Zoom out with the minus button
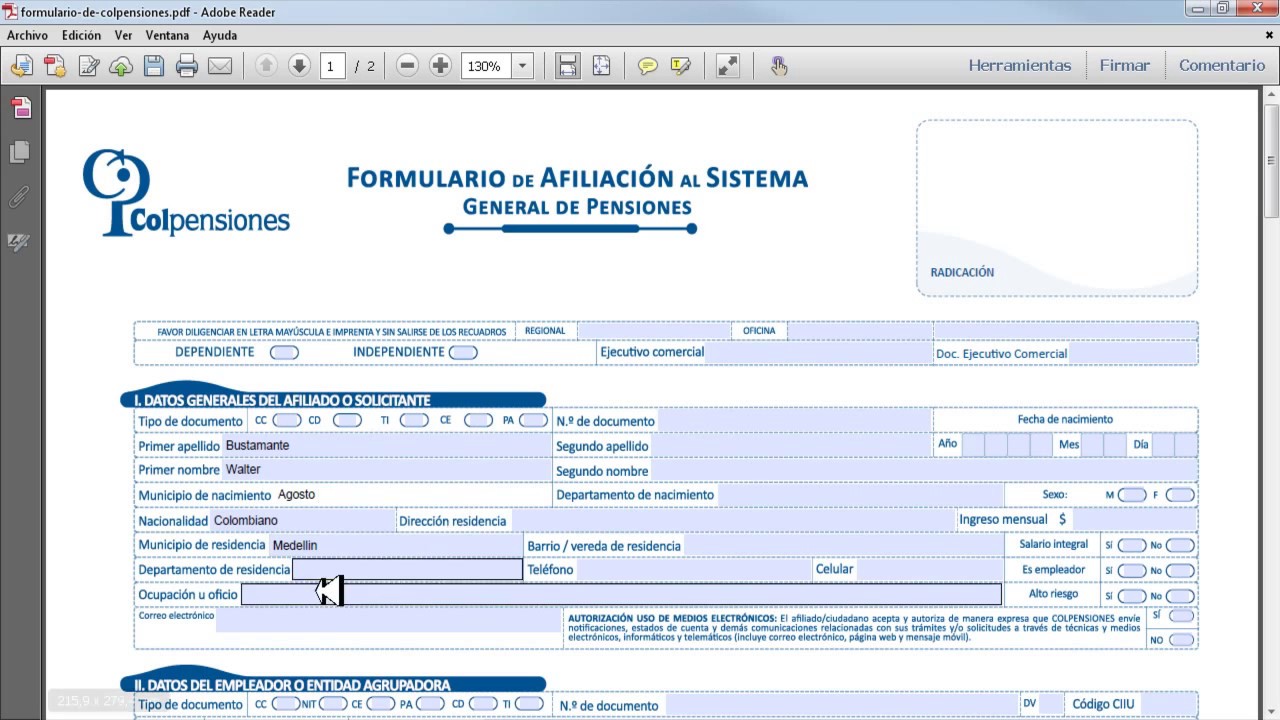This screenshot has width=1280, height=720. pos(407,66)
